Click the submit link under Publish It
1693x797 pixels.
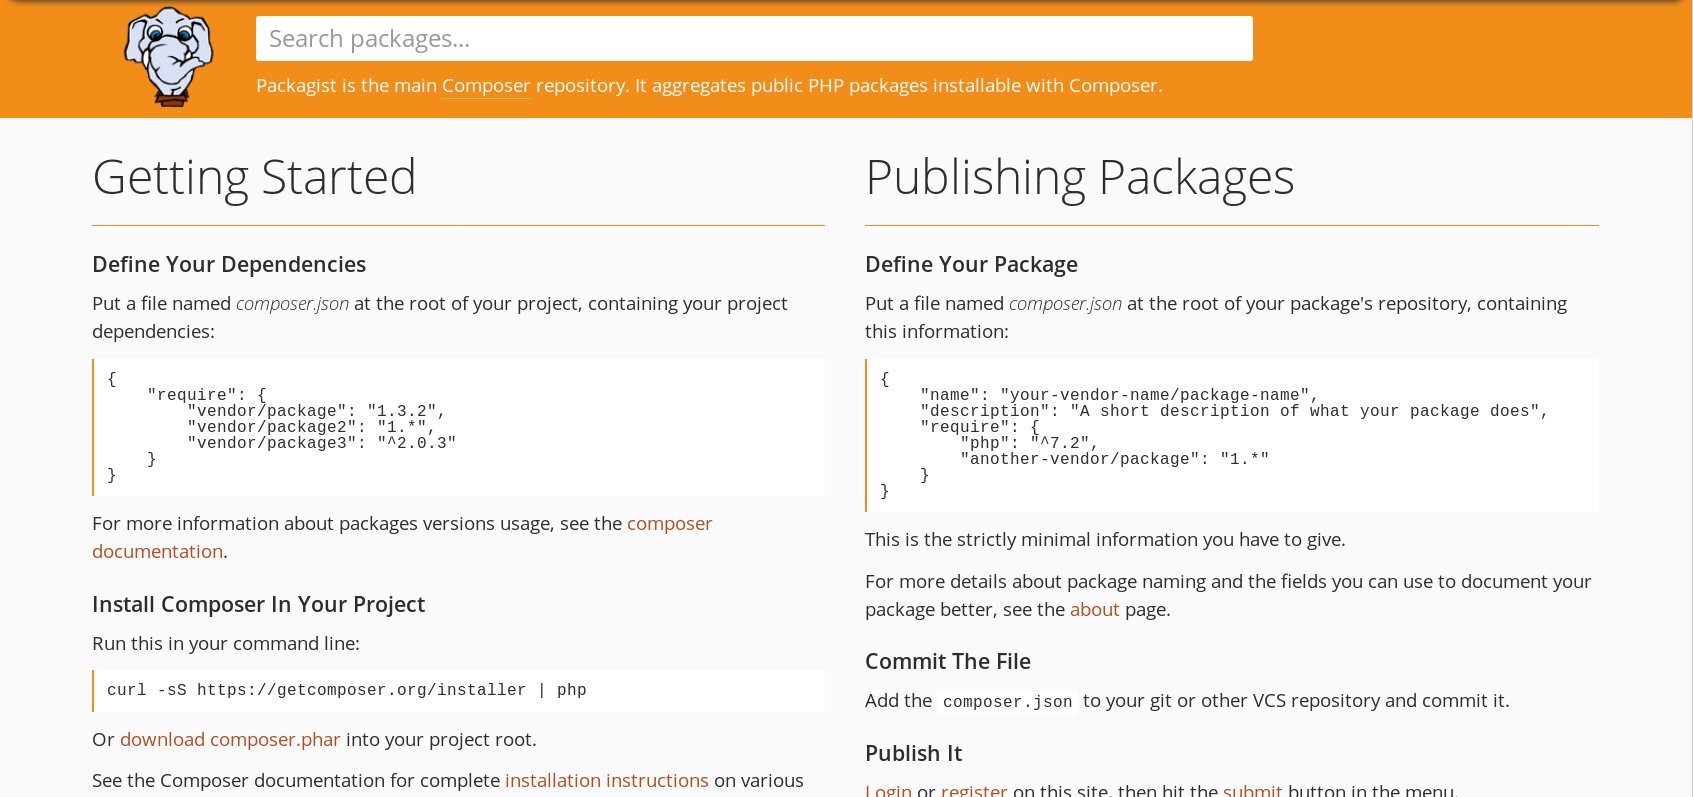tap(1252, 789)
